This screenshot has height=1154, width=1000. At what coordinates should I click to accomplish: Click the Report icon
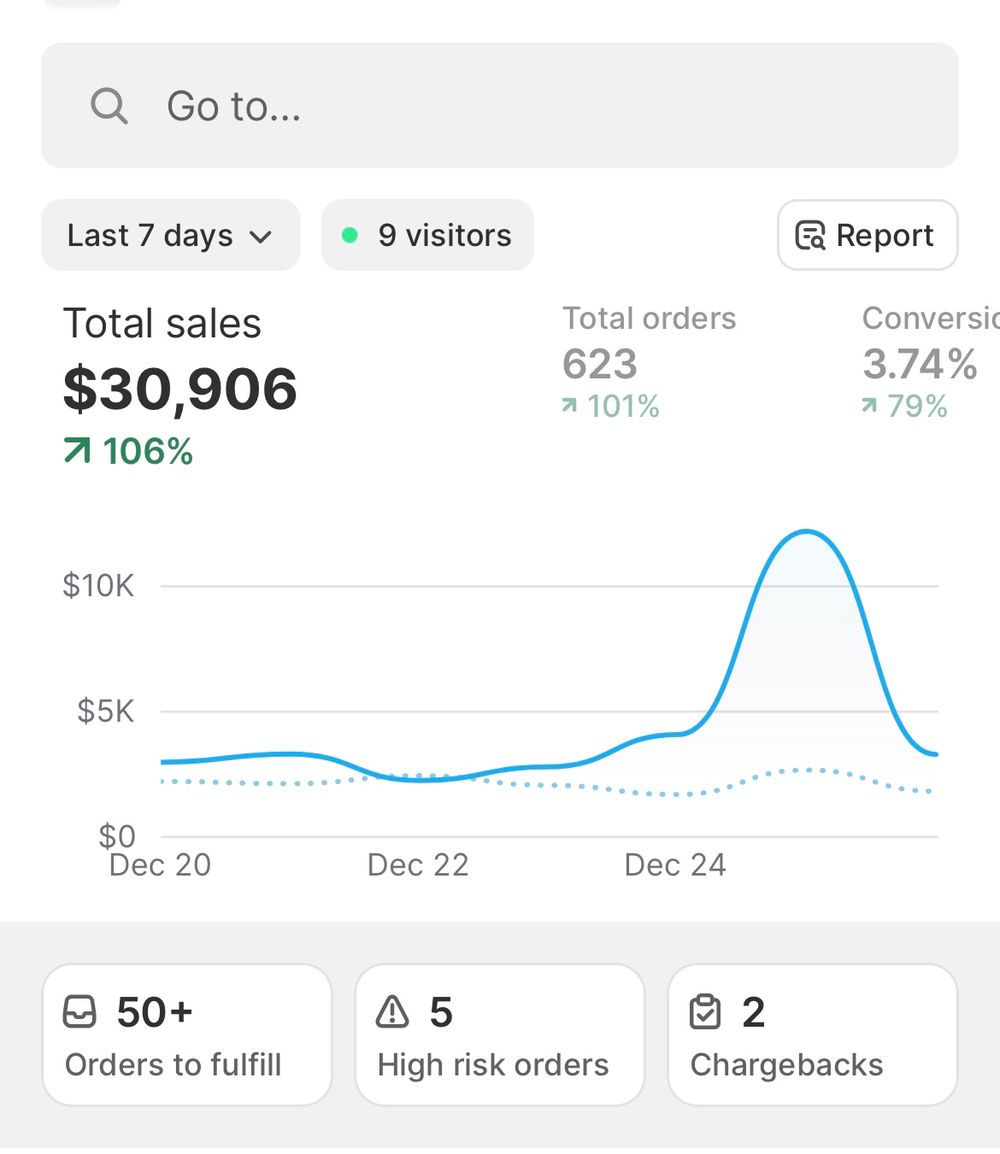[810, 236]
